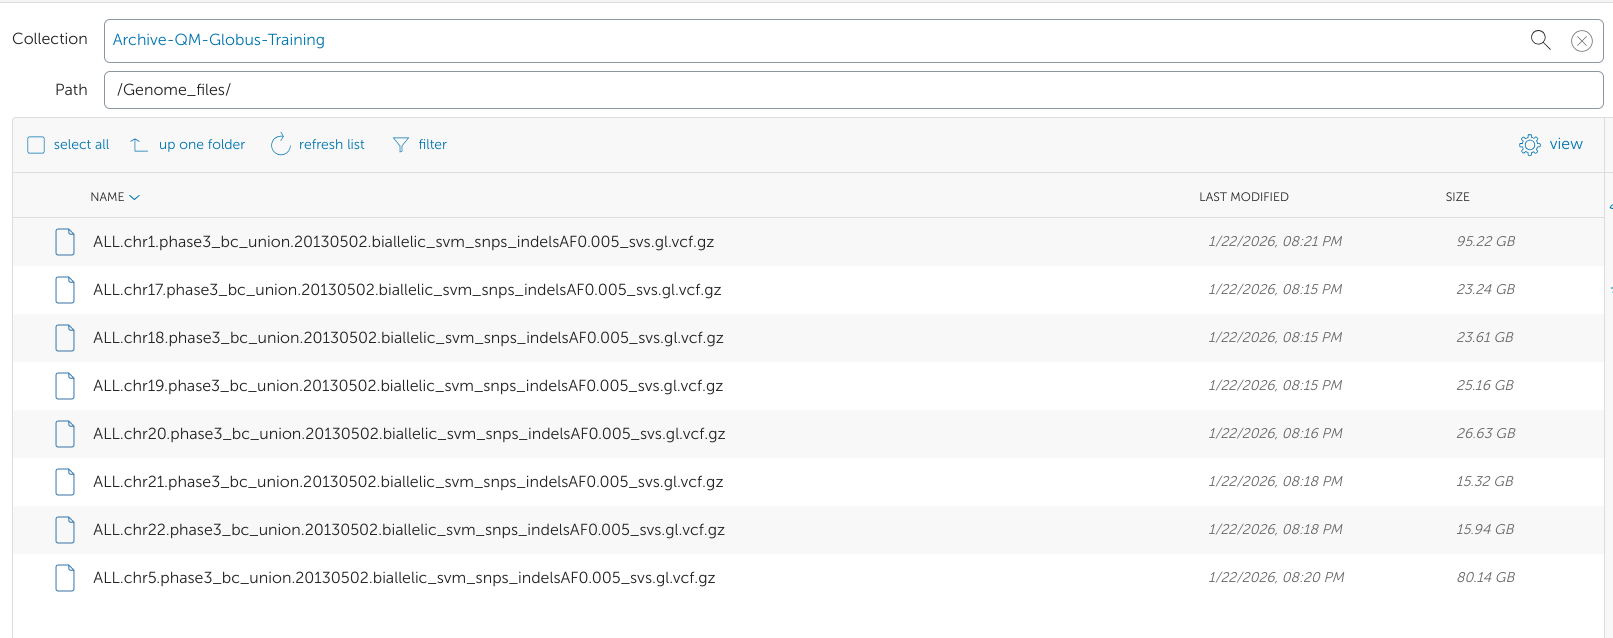Open view settings gear icon
The image size is (1613, 638).
click(1529, 145)
